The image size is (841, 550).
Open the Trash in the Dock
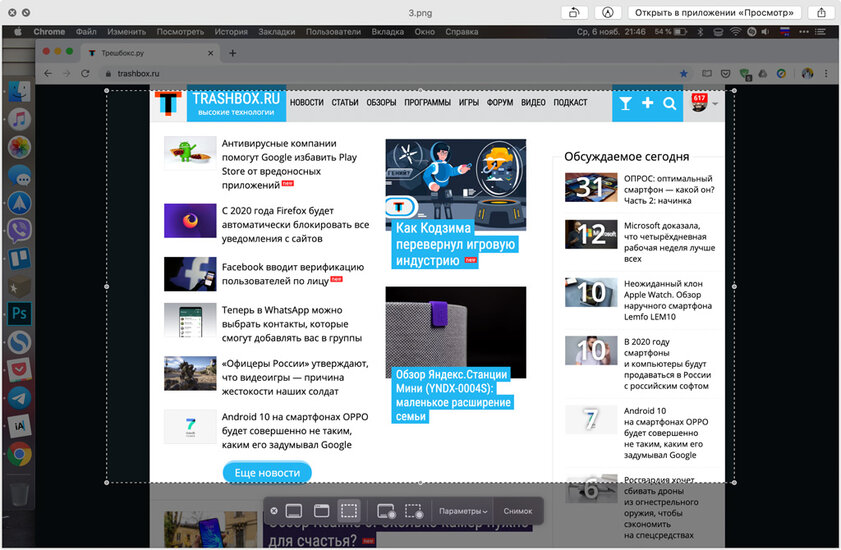click(x=19, y=494)
